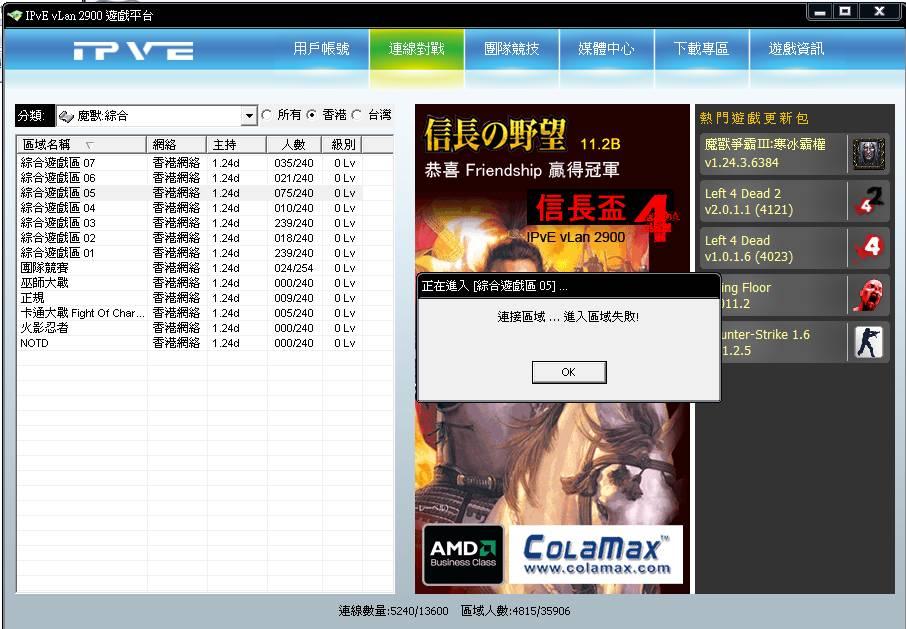Screen dimensions: 906x629
Task: Open the 分類 category dropdown arrow
Action: (x=249, y=116)
